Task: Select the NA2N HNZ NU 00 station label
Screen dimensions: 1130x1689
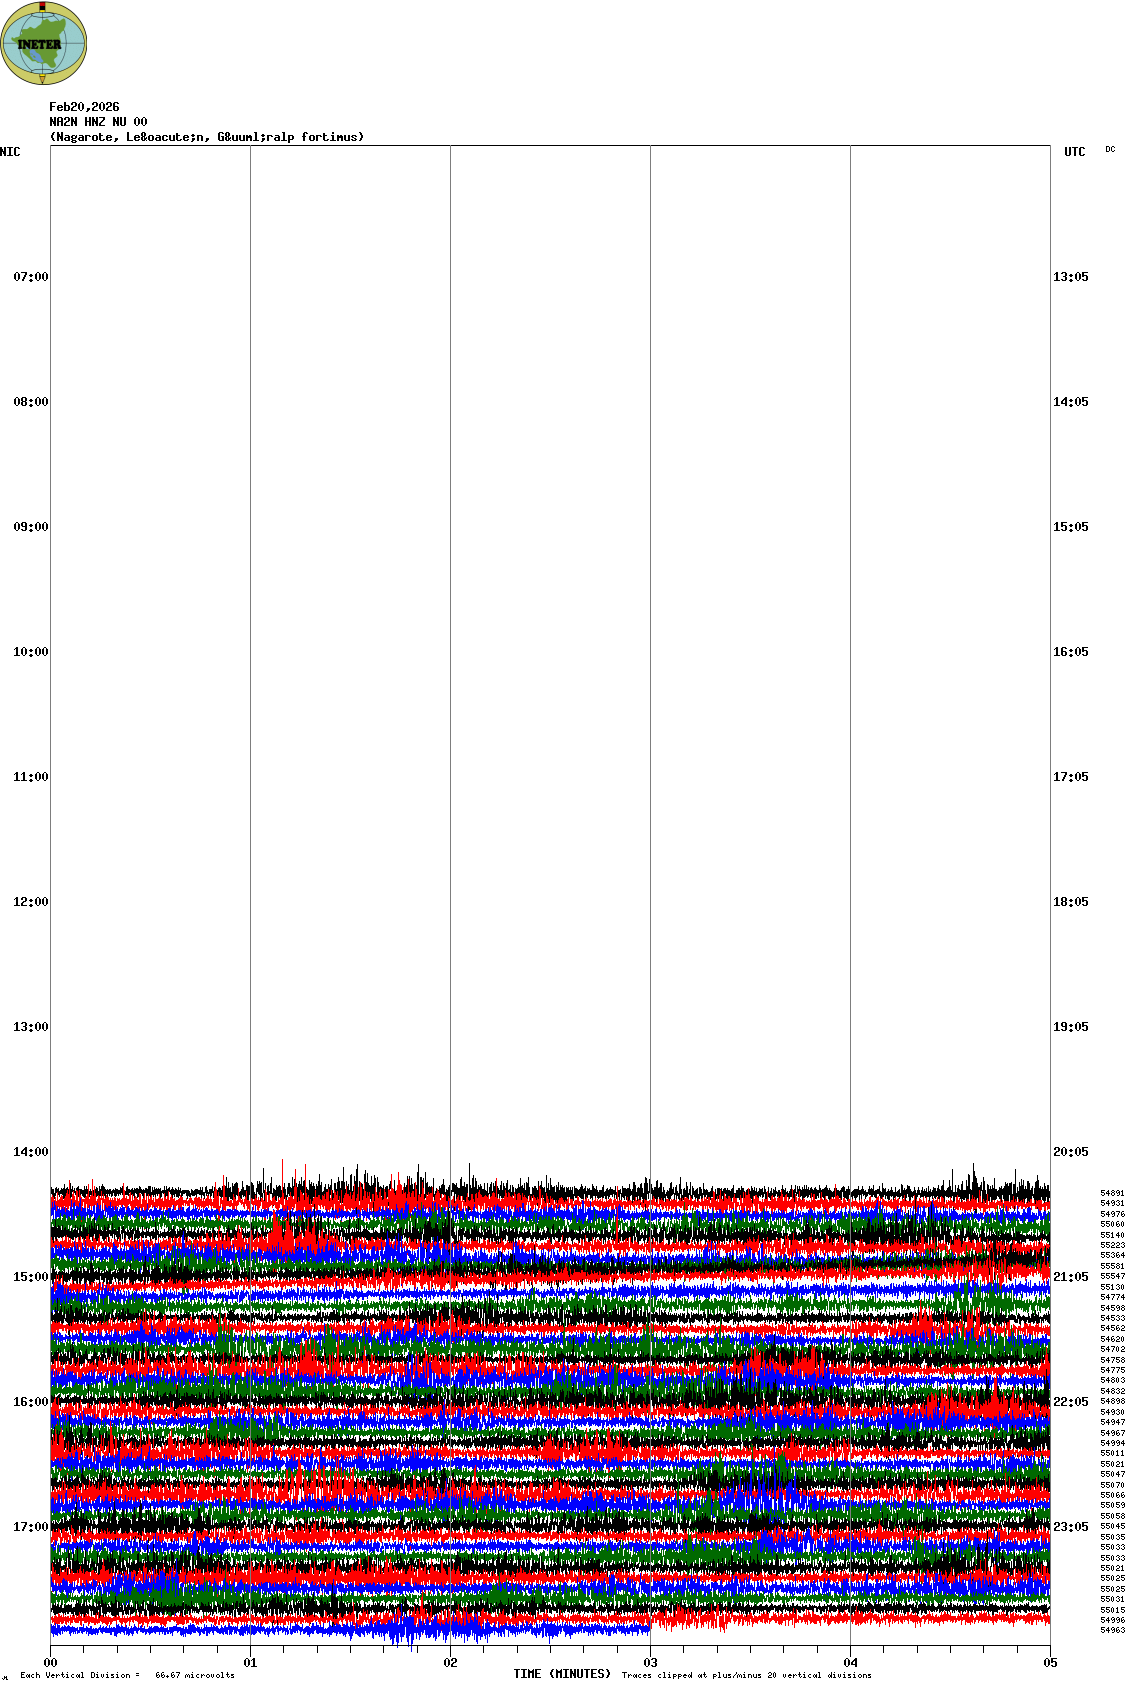Action: (x=98, y=122)
